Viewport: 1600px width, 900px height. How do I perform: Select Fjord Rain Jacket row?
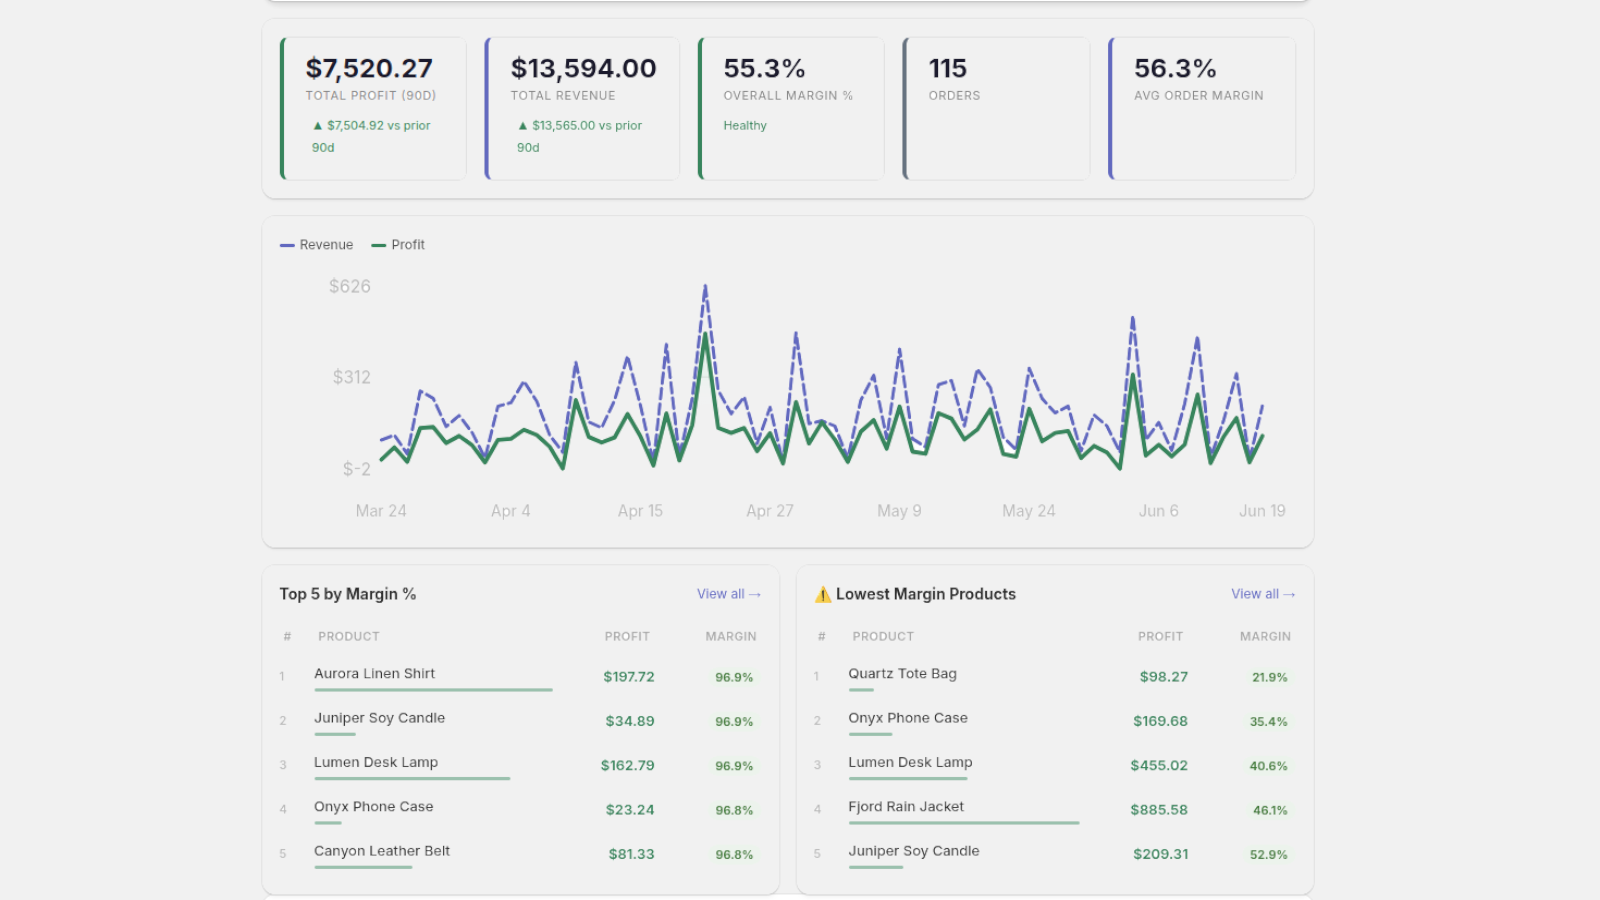click(1054, 810)
